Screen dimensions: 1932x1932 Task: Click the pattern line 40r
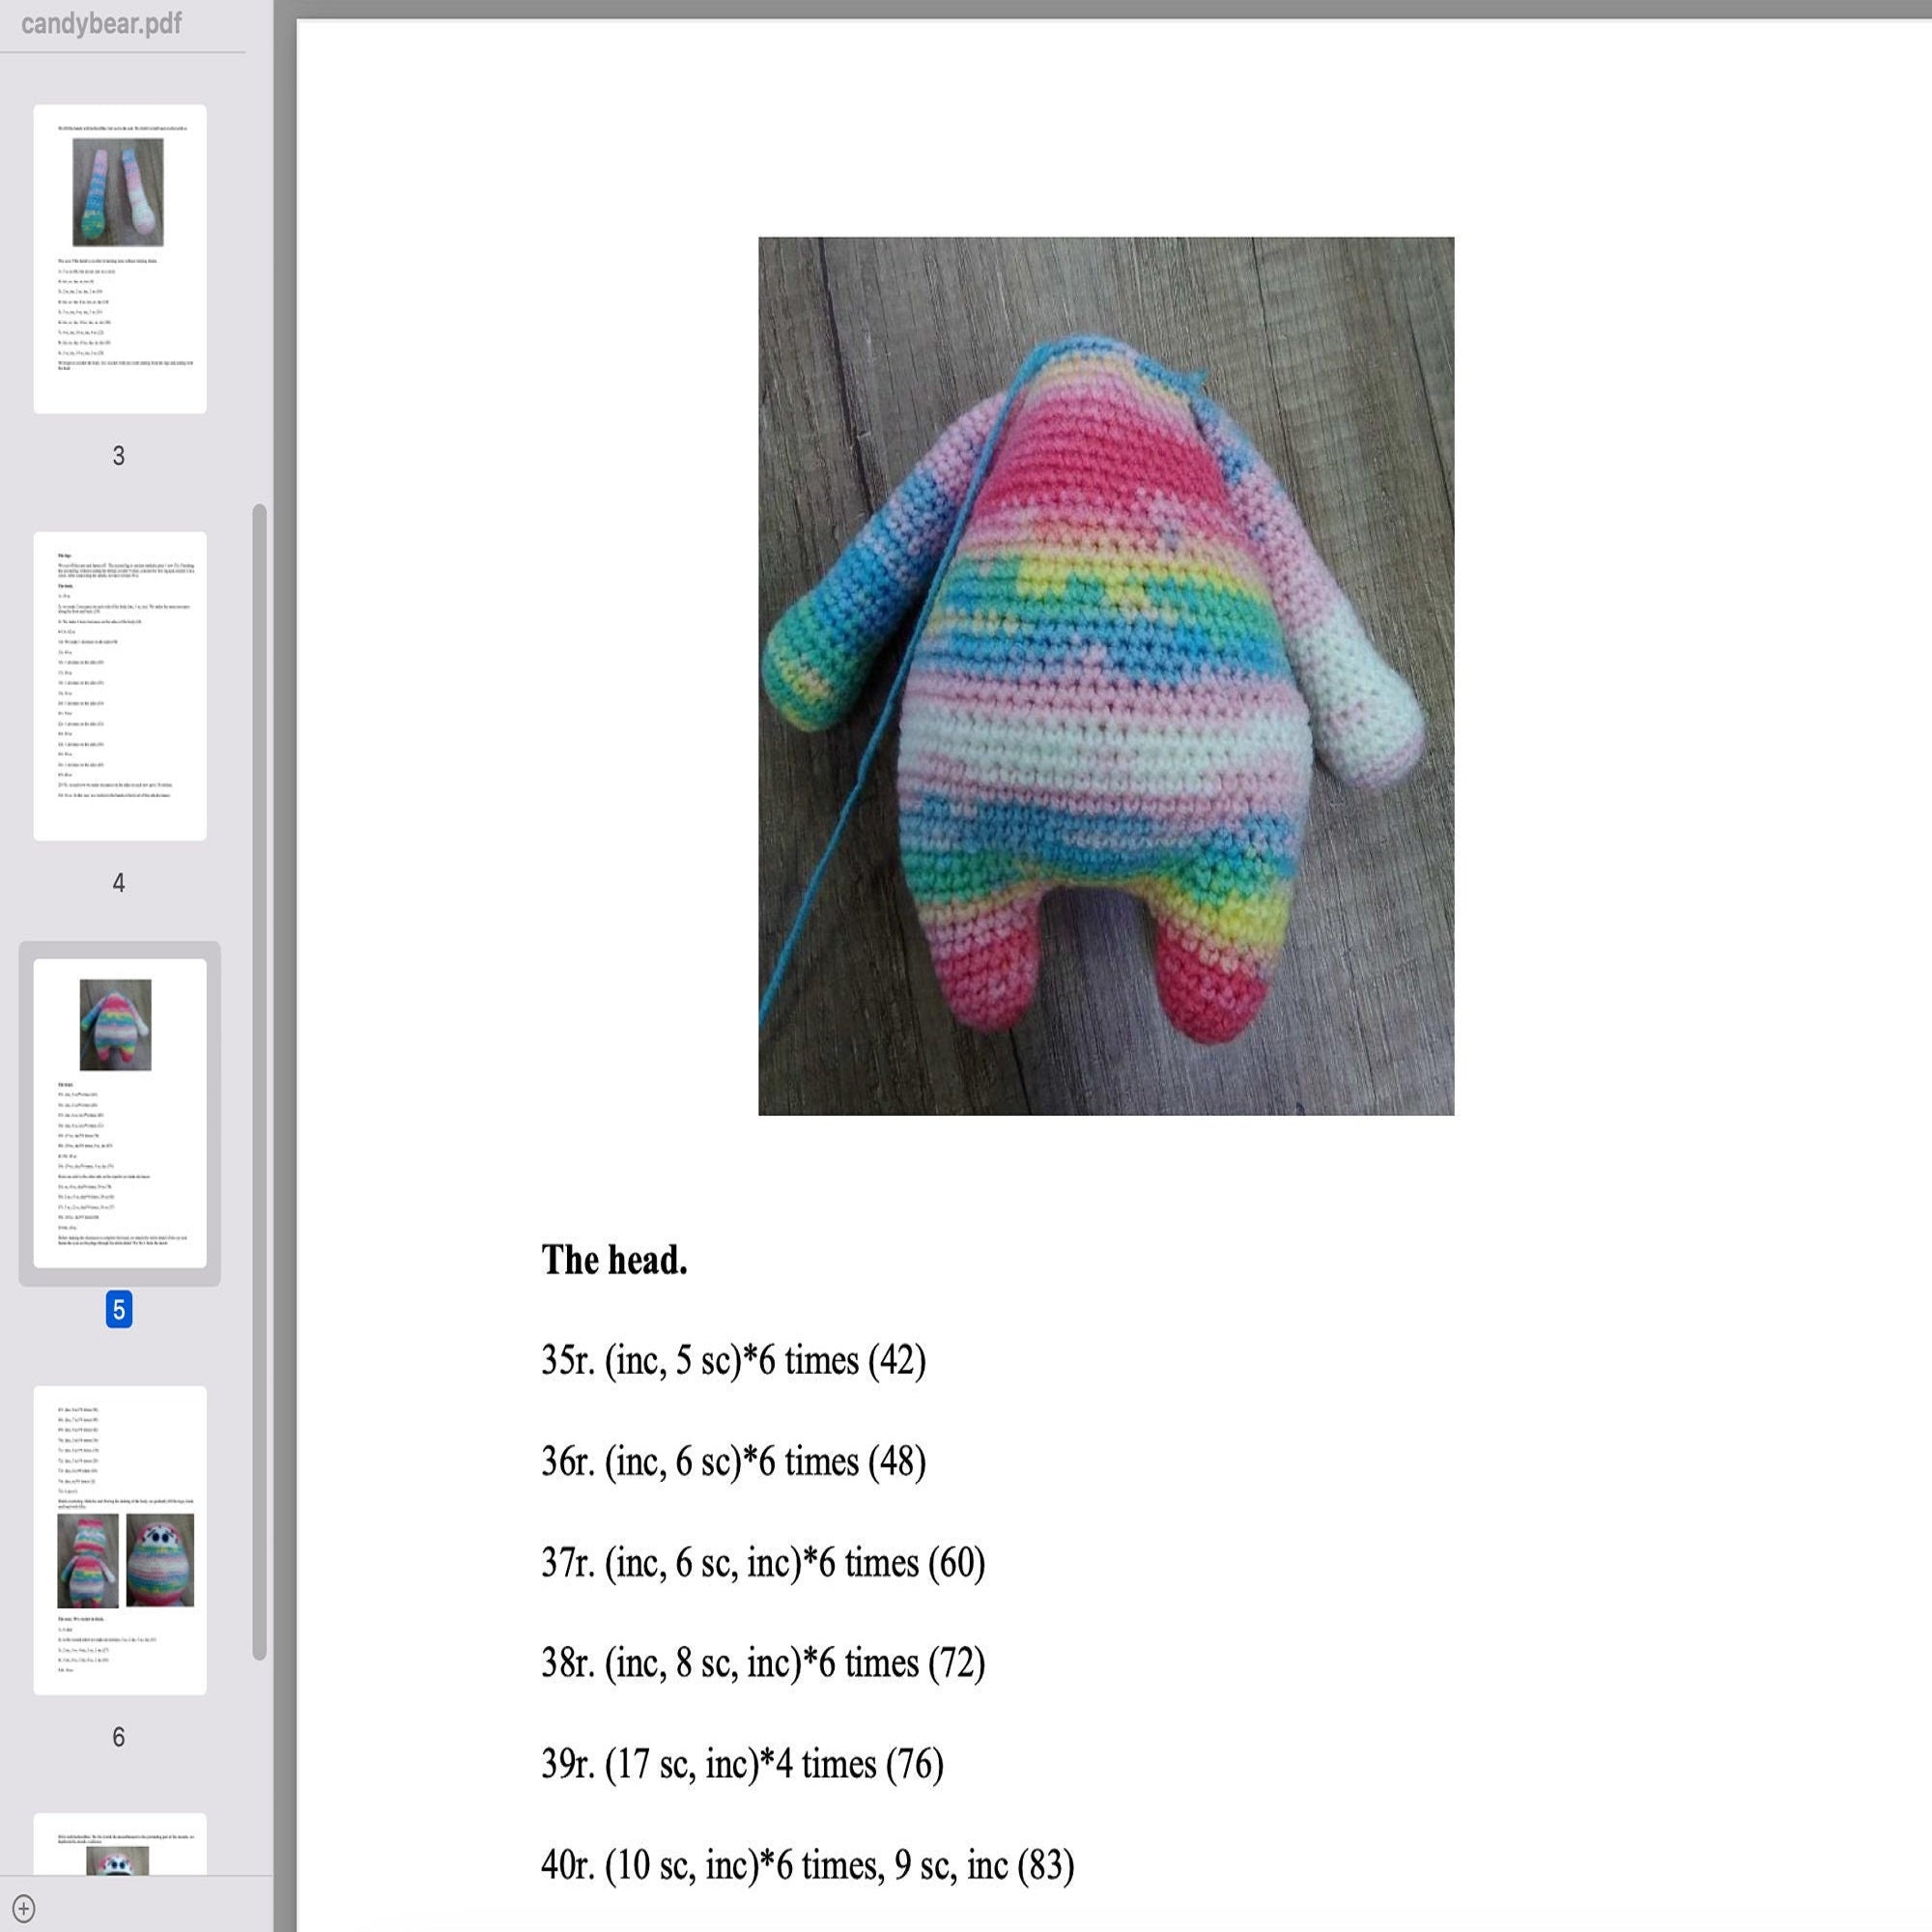click(x=805, y=1865)
